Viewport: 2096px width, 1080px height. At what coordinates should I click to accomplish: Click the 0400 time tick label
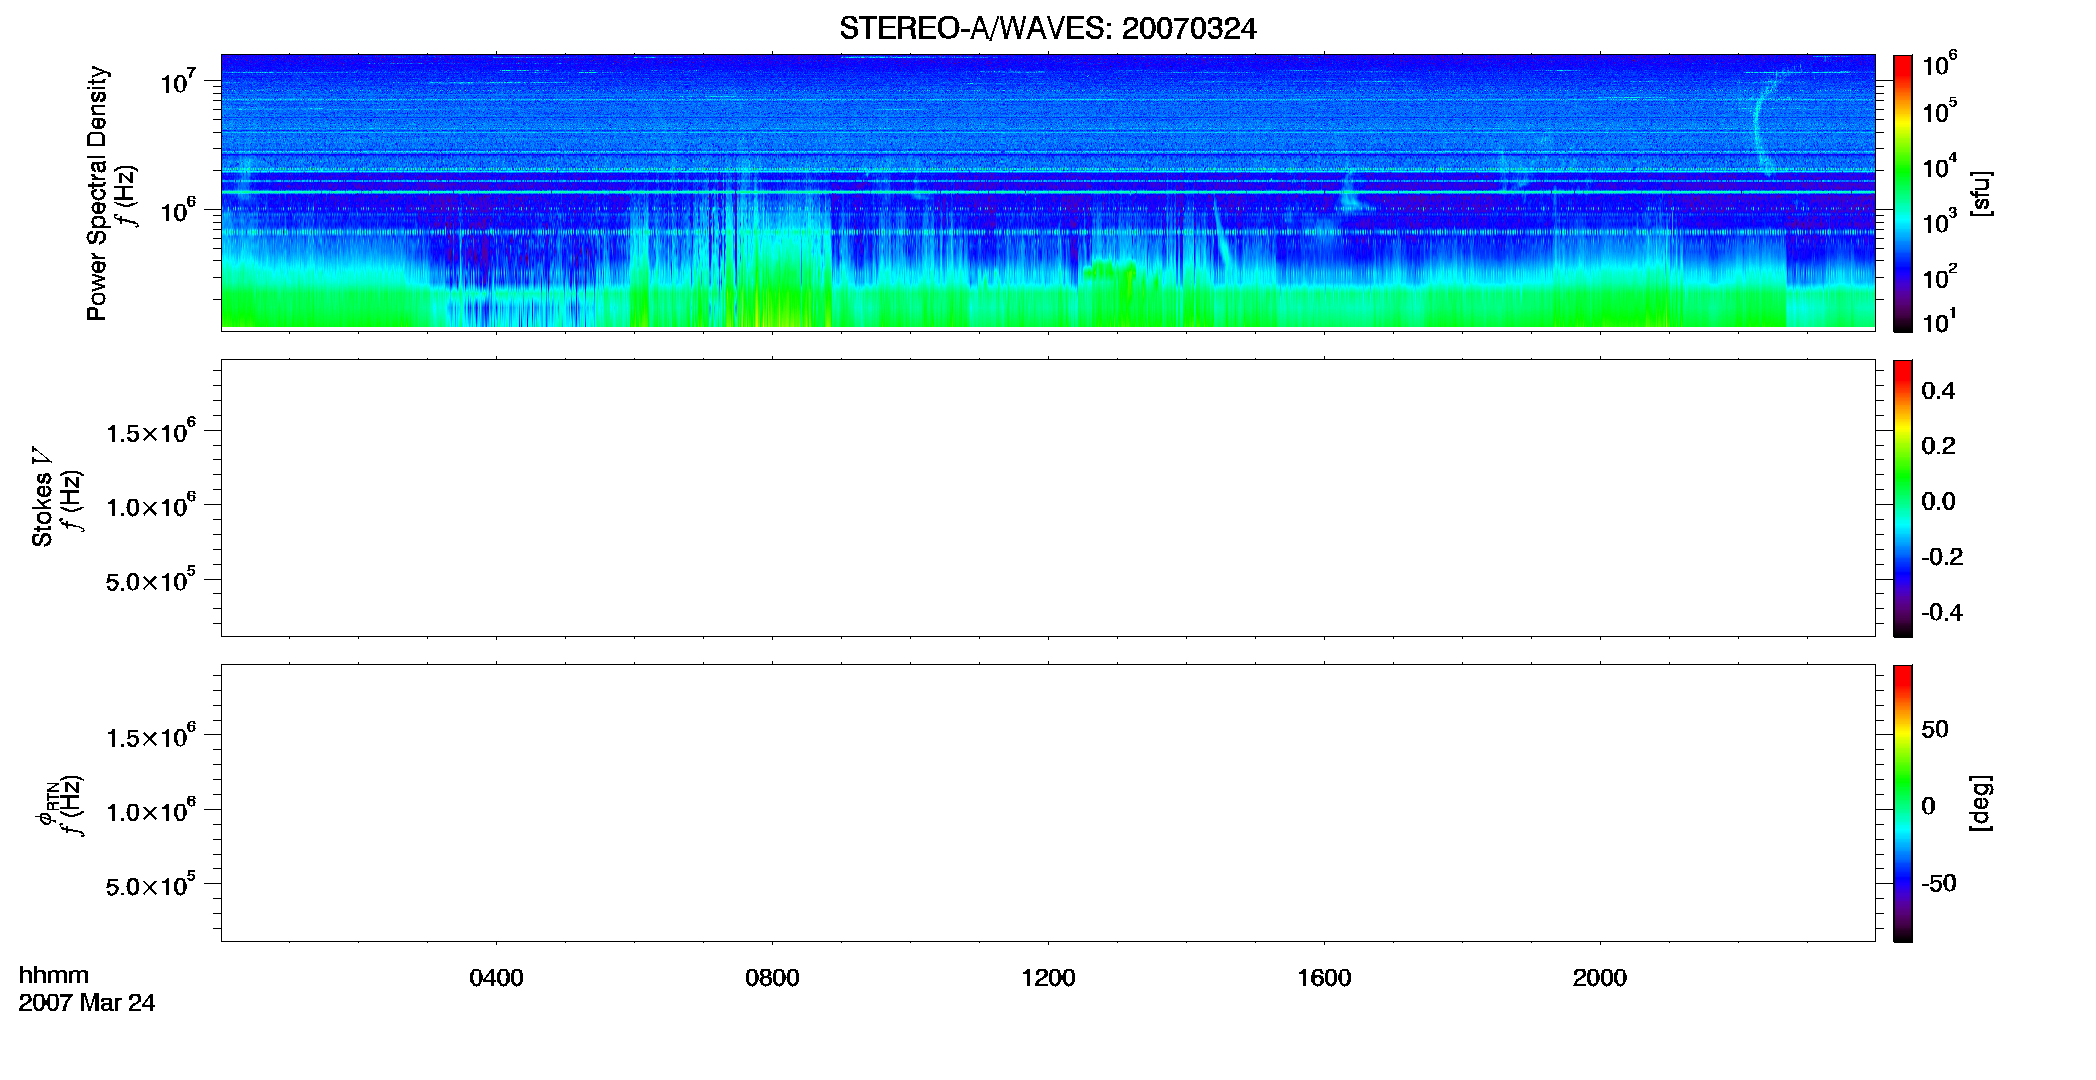pos(496,978)
